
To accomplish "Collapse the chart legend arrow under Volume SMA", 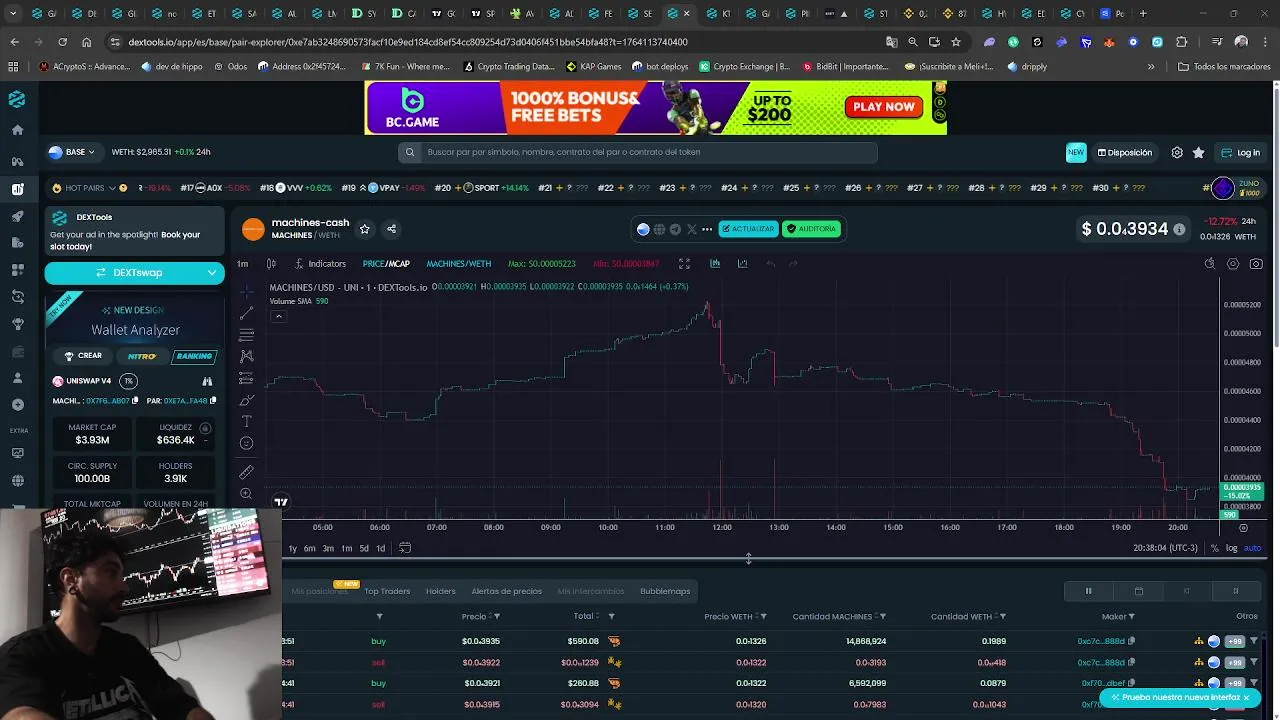I will (278, 316).
